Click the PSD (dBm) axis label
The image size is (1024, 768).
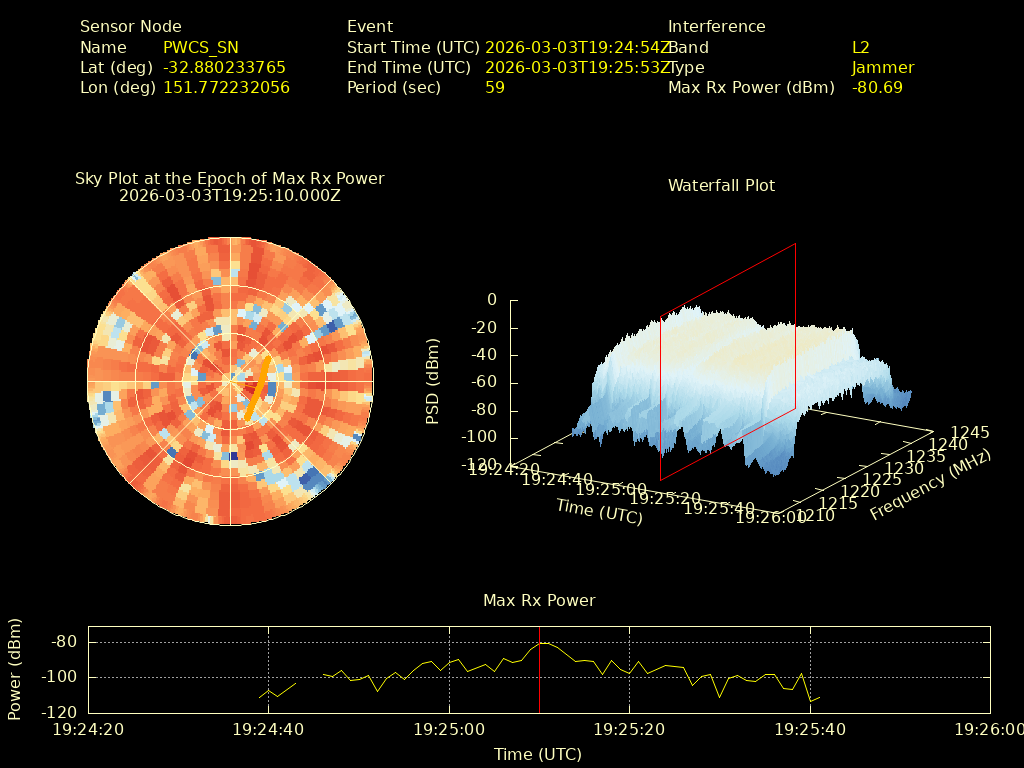click(x=433, y=380)
